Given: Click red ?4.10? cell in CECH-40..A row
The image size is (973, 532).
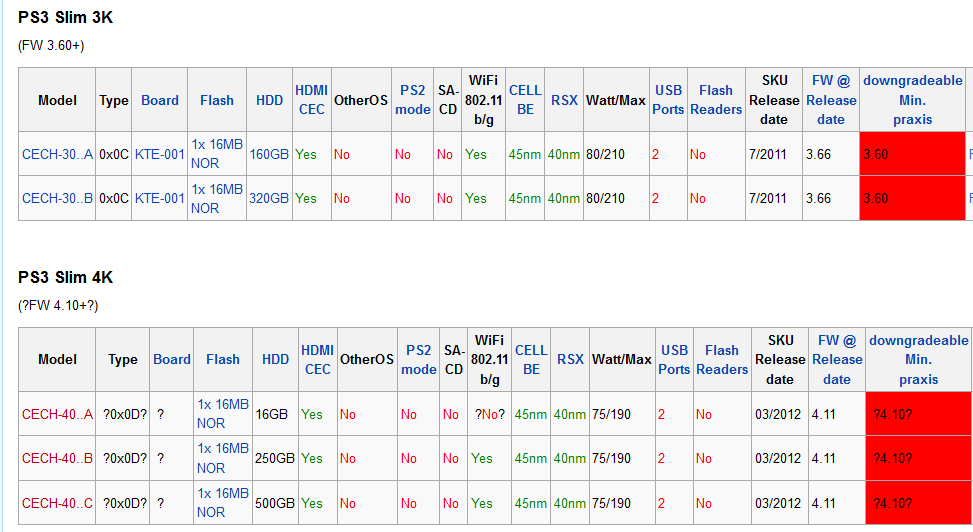Looking at the screenshot, I should [x=918, y=414].
